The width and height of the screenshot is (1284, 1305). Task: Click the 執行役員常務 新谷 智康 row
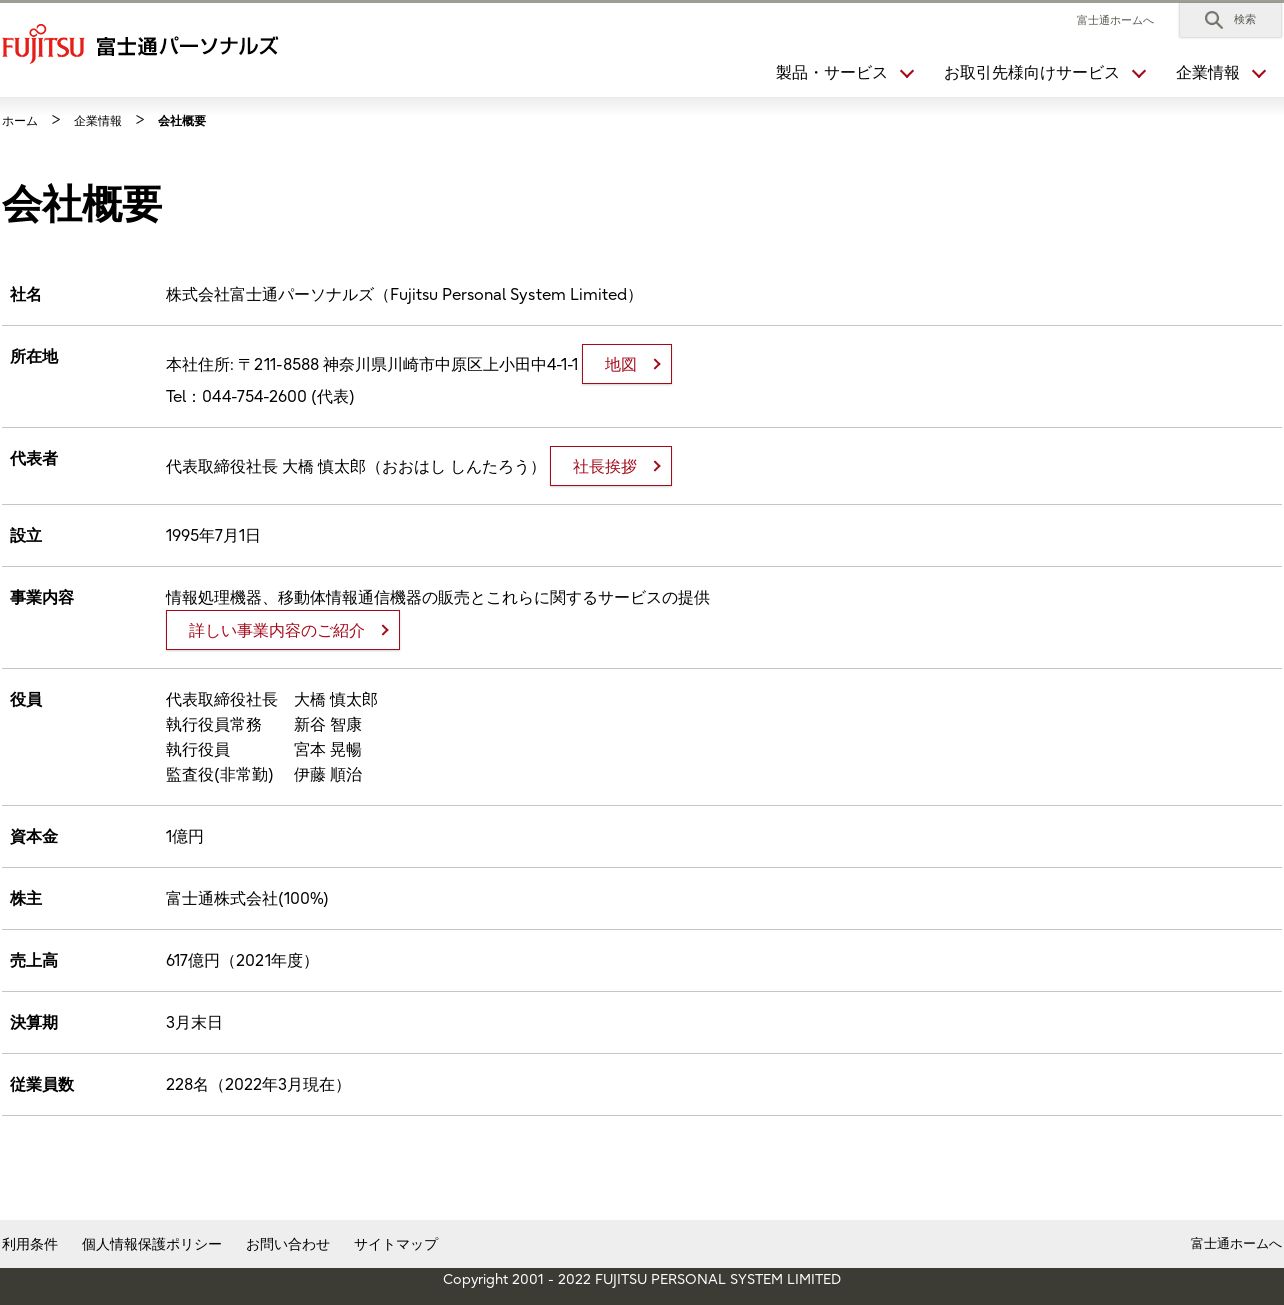pos(264,724)
